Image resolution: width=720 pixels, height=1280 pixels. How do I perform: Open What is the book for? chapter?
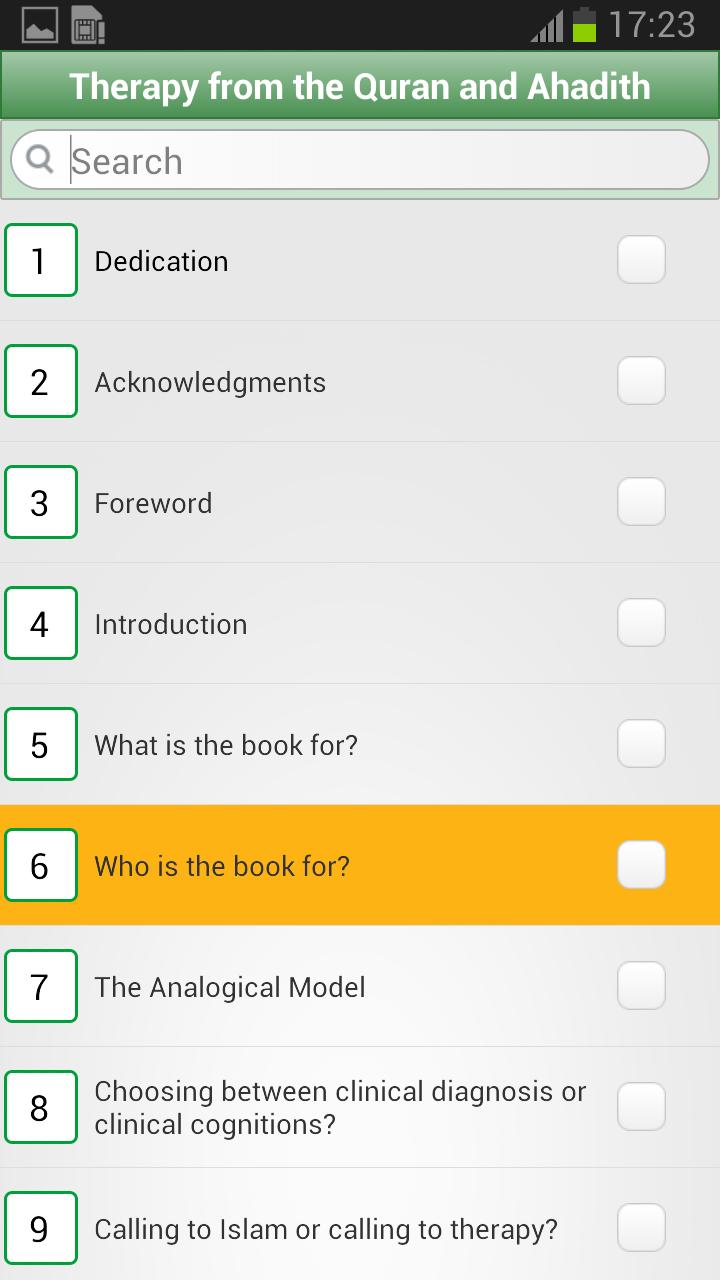point(226,745)
